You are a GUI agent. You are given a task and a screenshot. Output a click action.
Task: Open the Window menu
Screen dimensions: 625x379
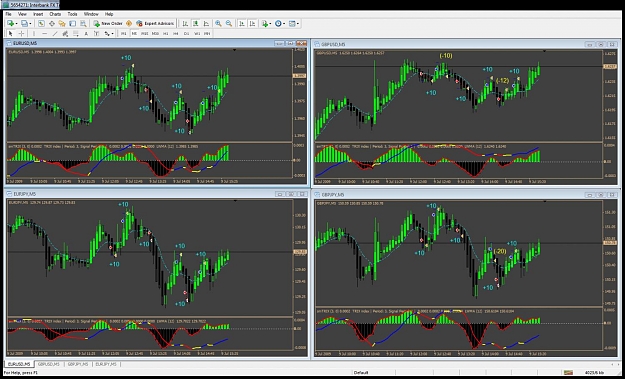[91, 14]
